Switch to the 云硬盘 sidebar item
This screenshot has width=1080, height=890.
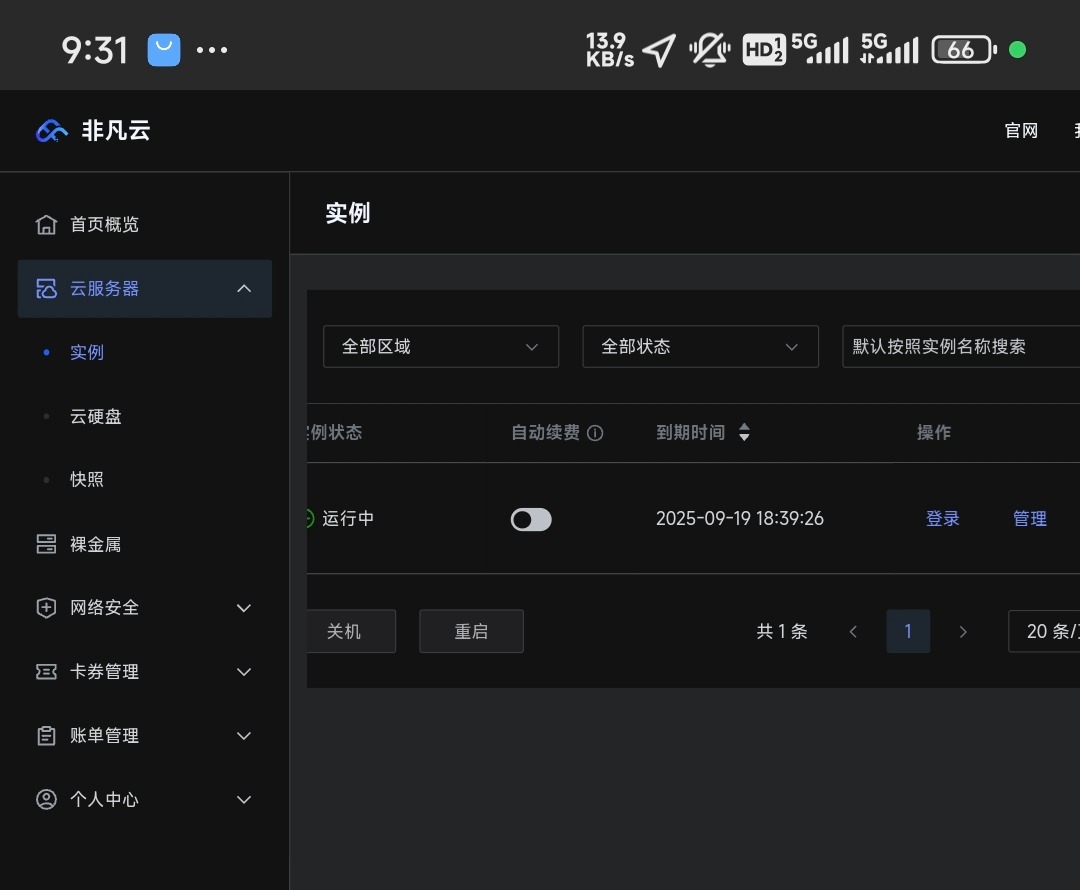(96, 416)
